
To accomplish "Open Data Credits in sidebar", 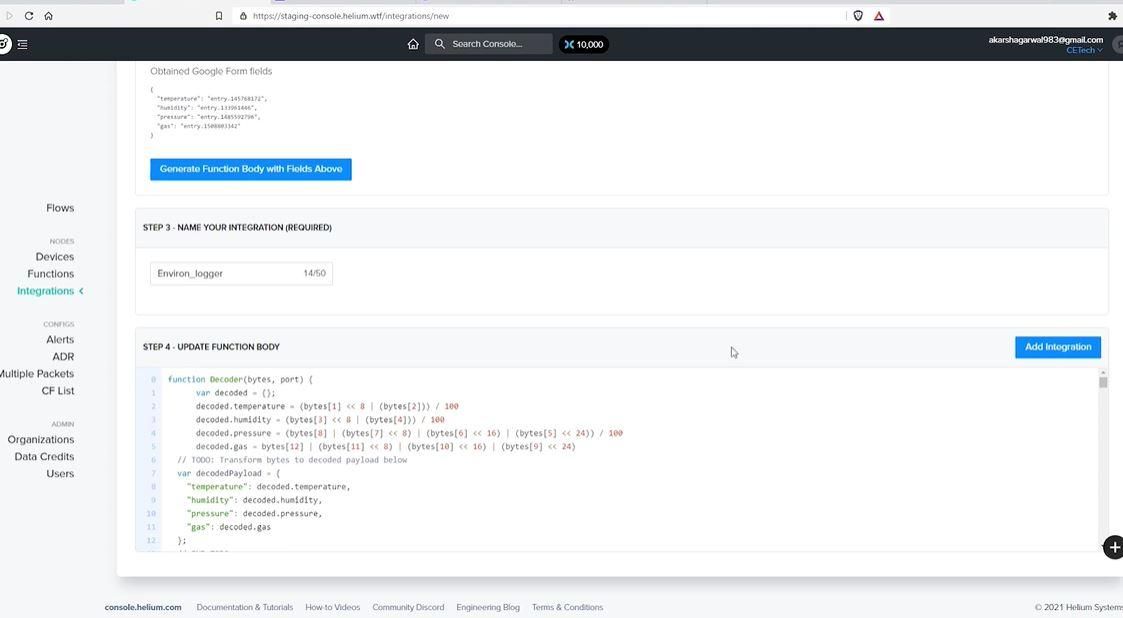I will [x=44, y=457].
